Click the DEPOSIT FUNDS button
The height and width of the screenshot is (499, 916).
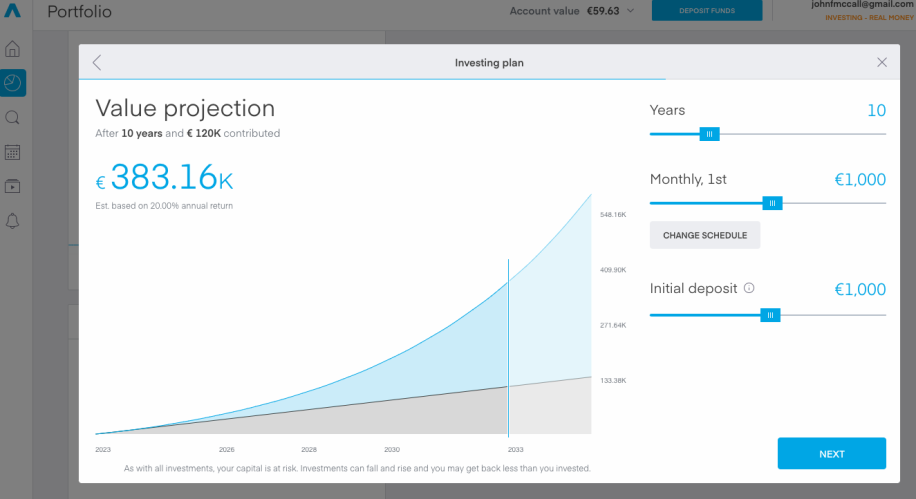[707, 11]
